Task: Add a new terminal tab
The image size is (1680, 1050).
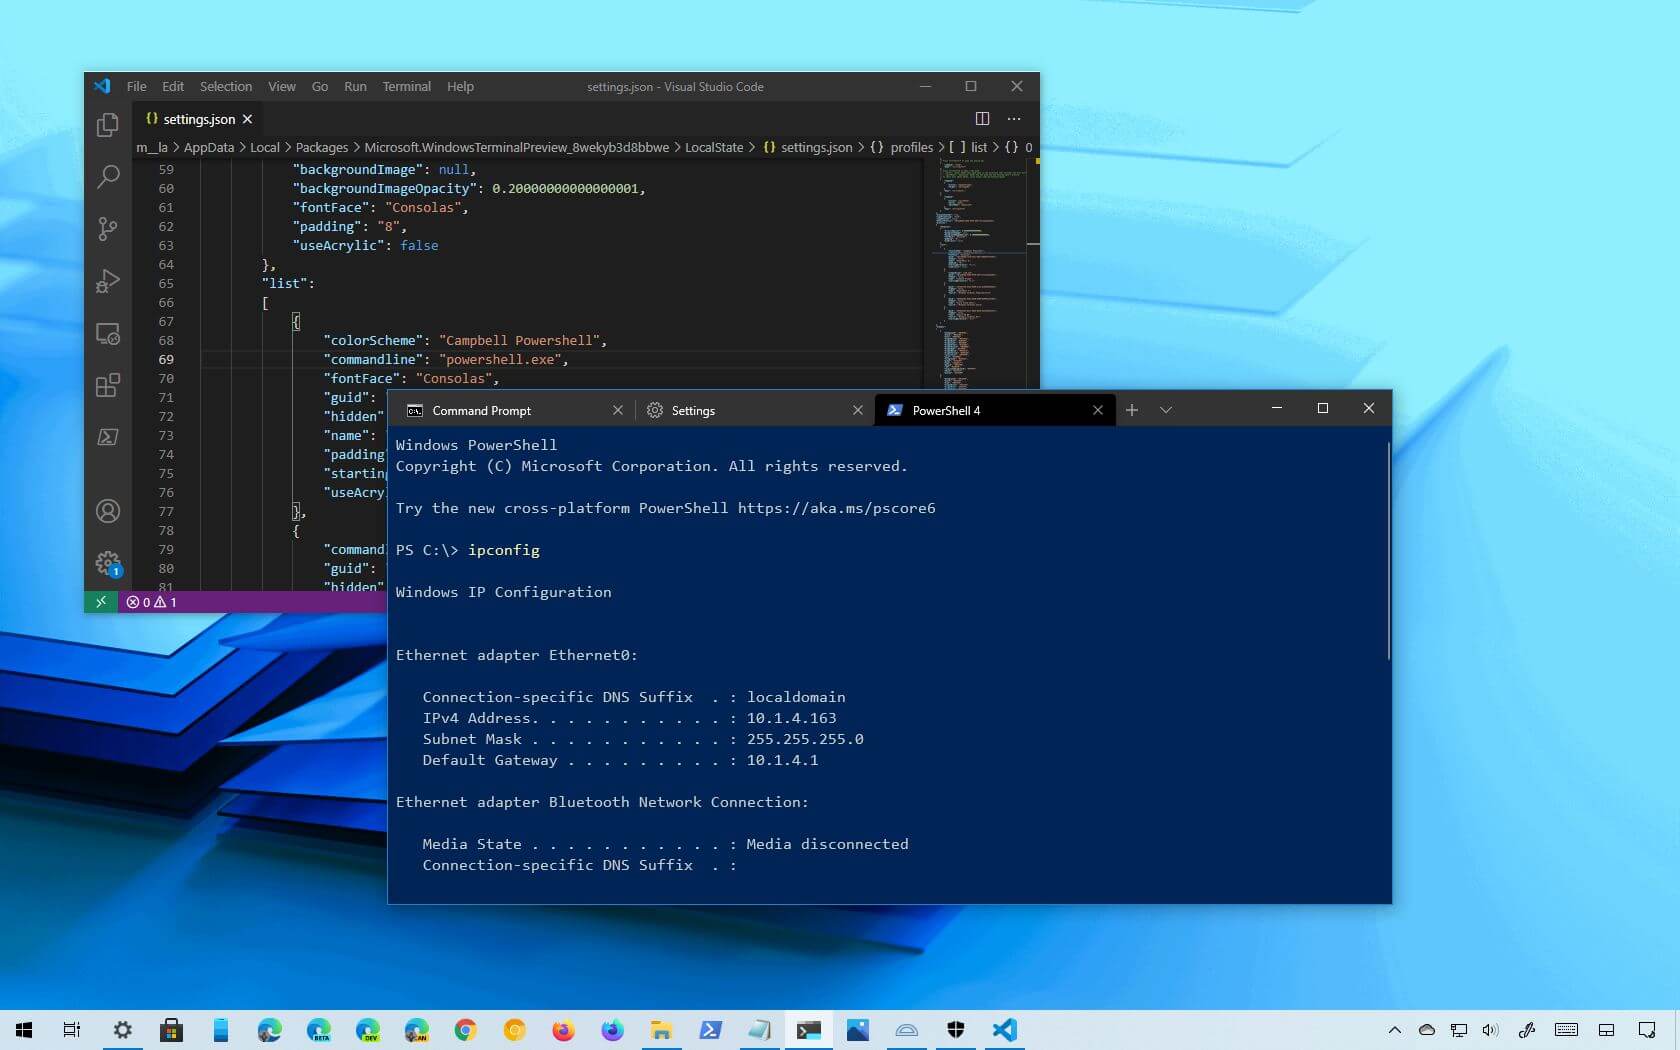Action: click(1132, 410)
